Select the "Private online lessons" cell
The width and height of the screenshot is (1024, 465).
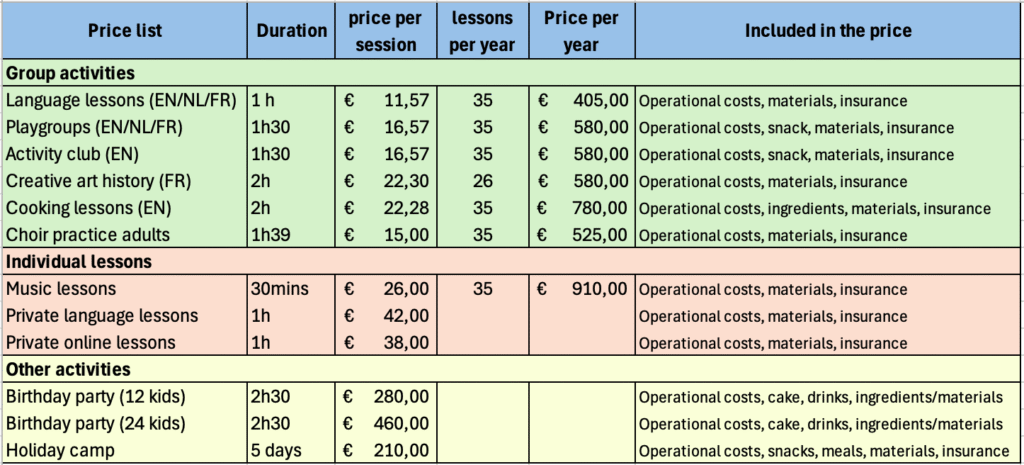tap(91, 342)
